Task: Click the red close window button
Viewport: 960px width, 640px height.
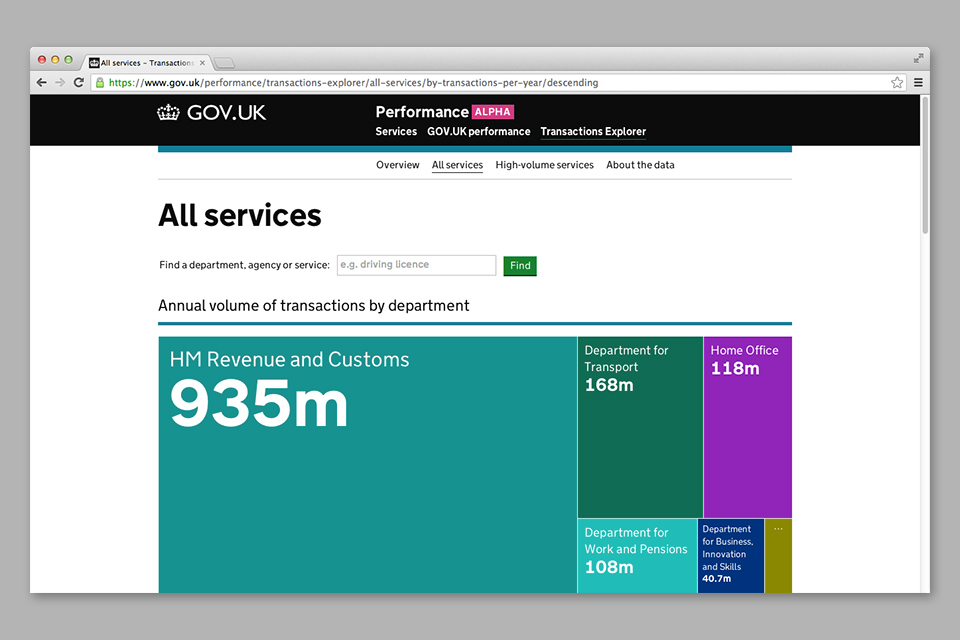Action: click(x=42, y=59)
